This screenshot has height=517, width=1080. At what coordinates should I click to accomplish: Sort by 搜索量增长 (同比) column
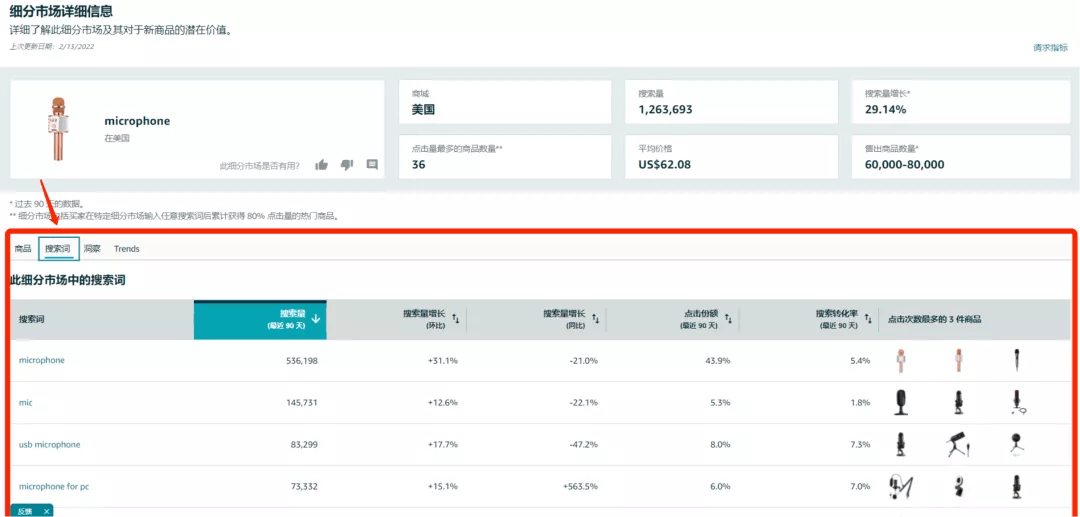tap(596, 319)
